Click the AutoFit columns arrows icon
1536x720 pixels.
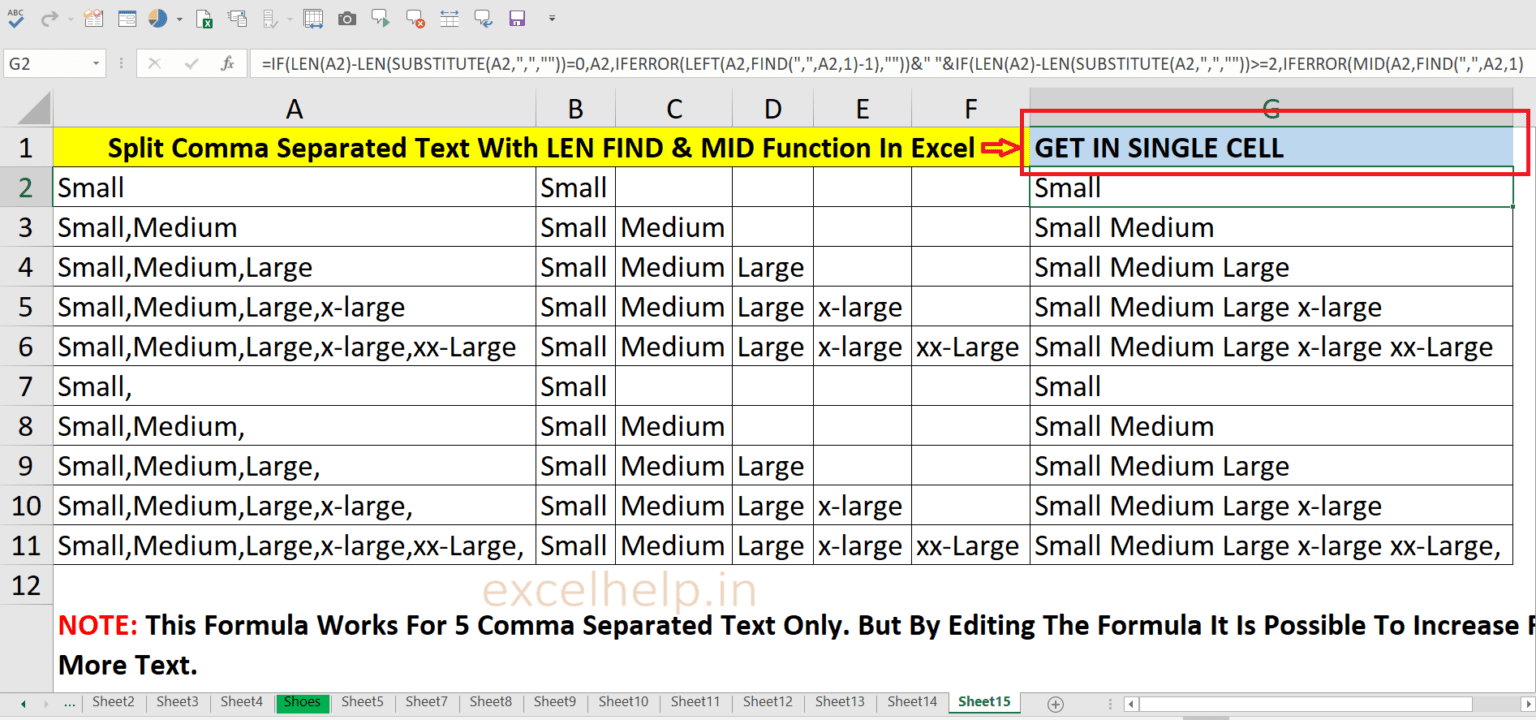coord(449,18)
